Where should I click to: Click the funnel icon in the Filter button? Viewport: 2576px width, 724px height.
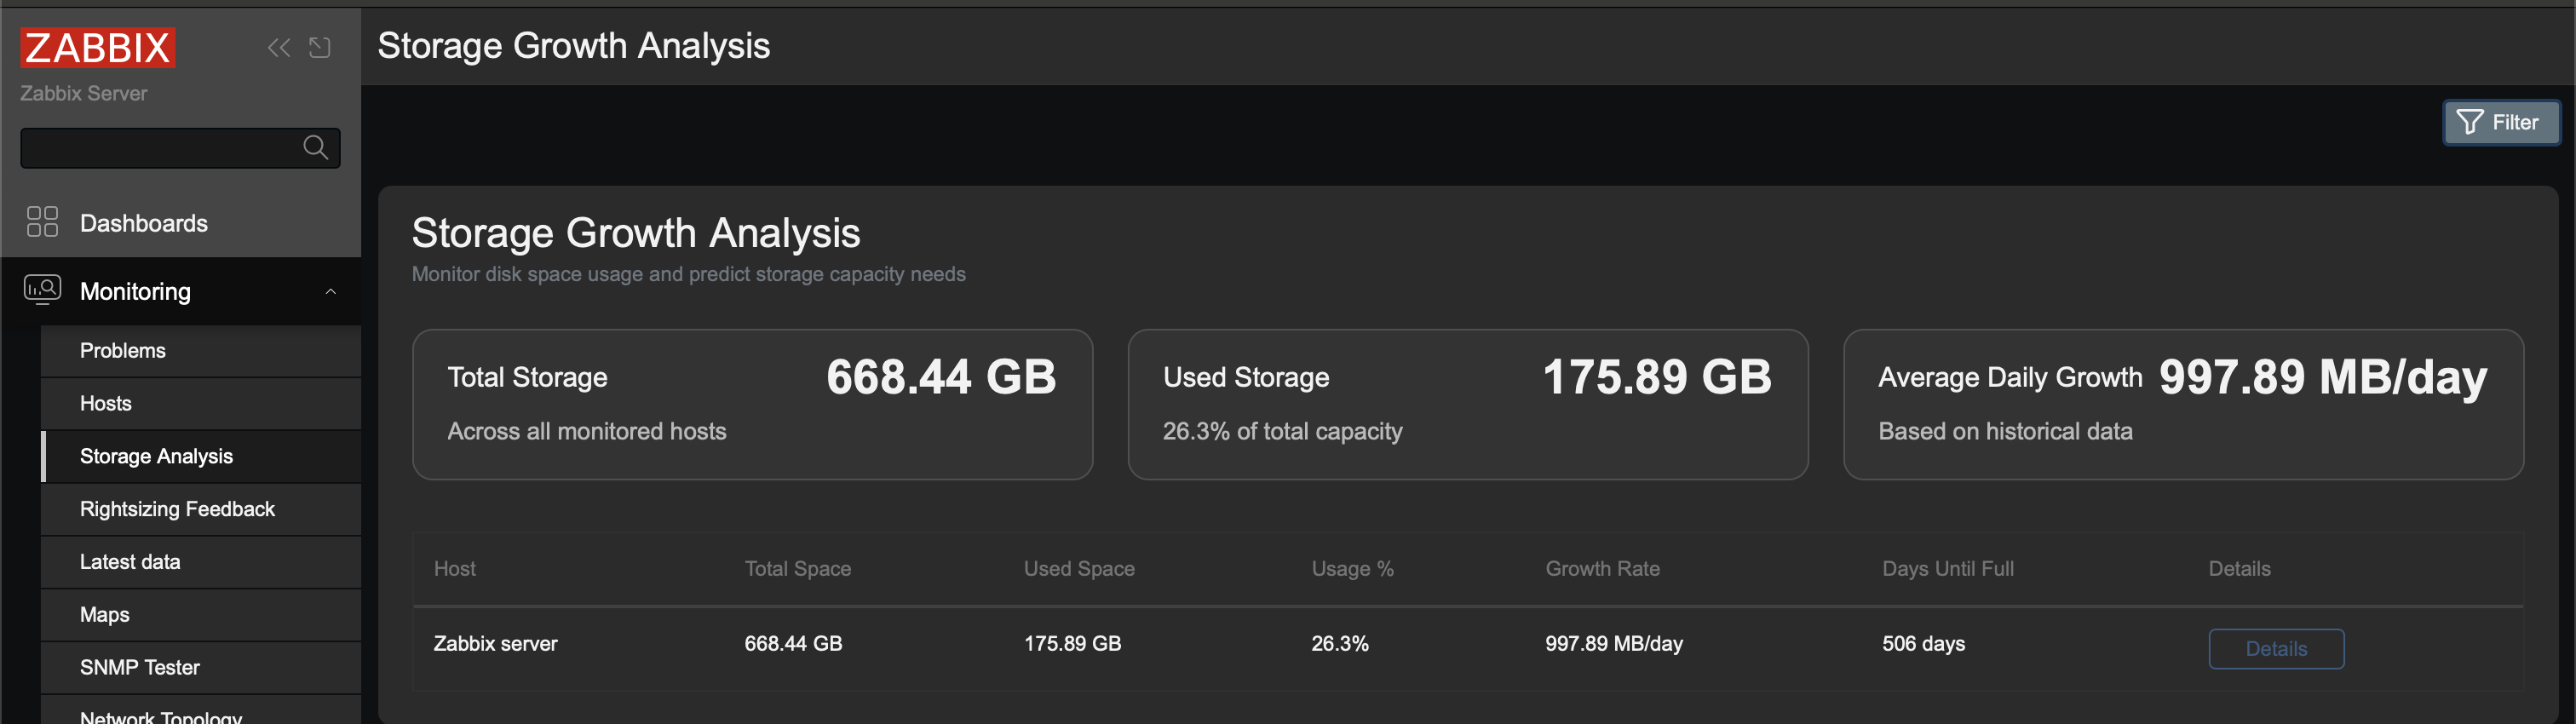pos(2470,122)
